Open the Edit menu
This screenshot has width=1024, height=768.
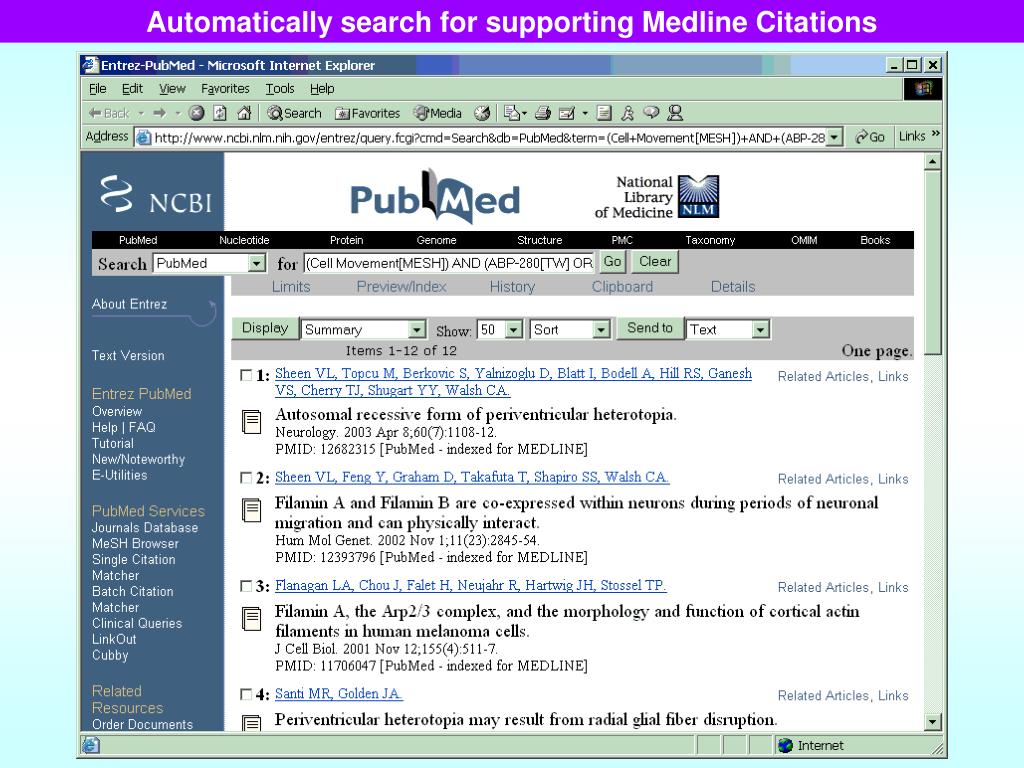132,89
